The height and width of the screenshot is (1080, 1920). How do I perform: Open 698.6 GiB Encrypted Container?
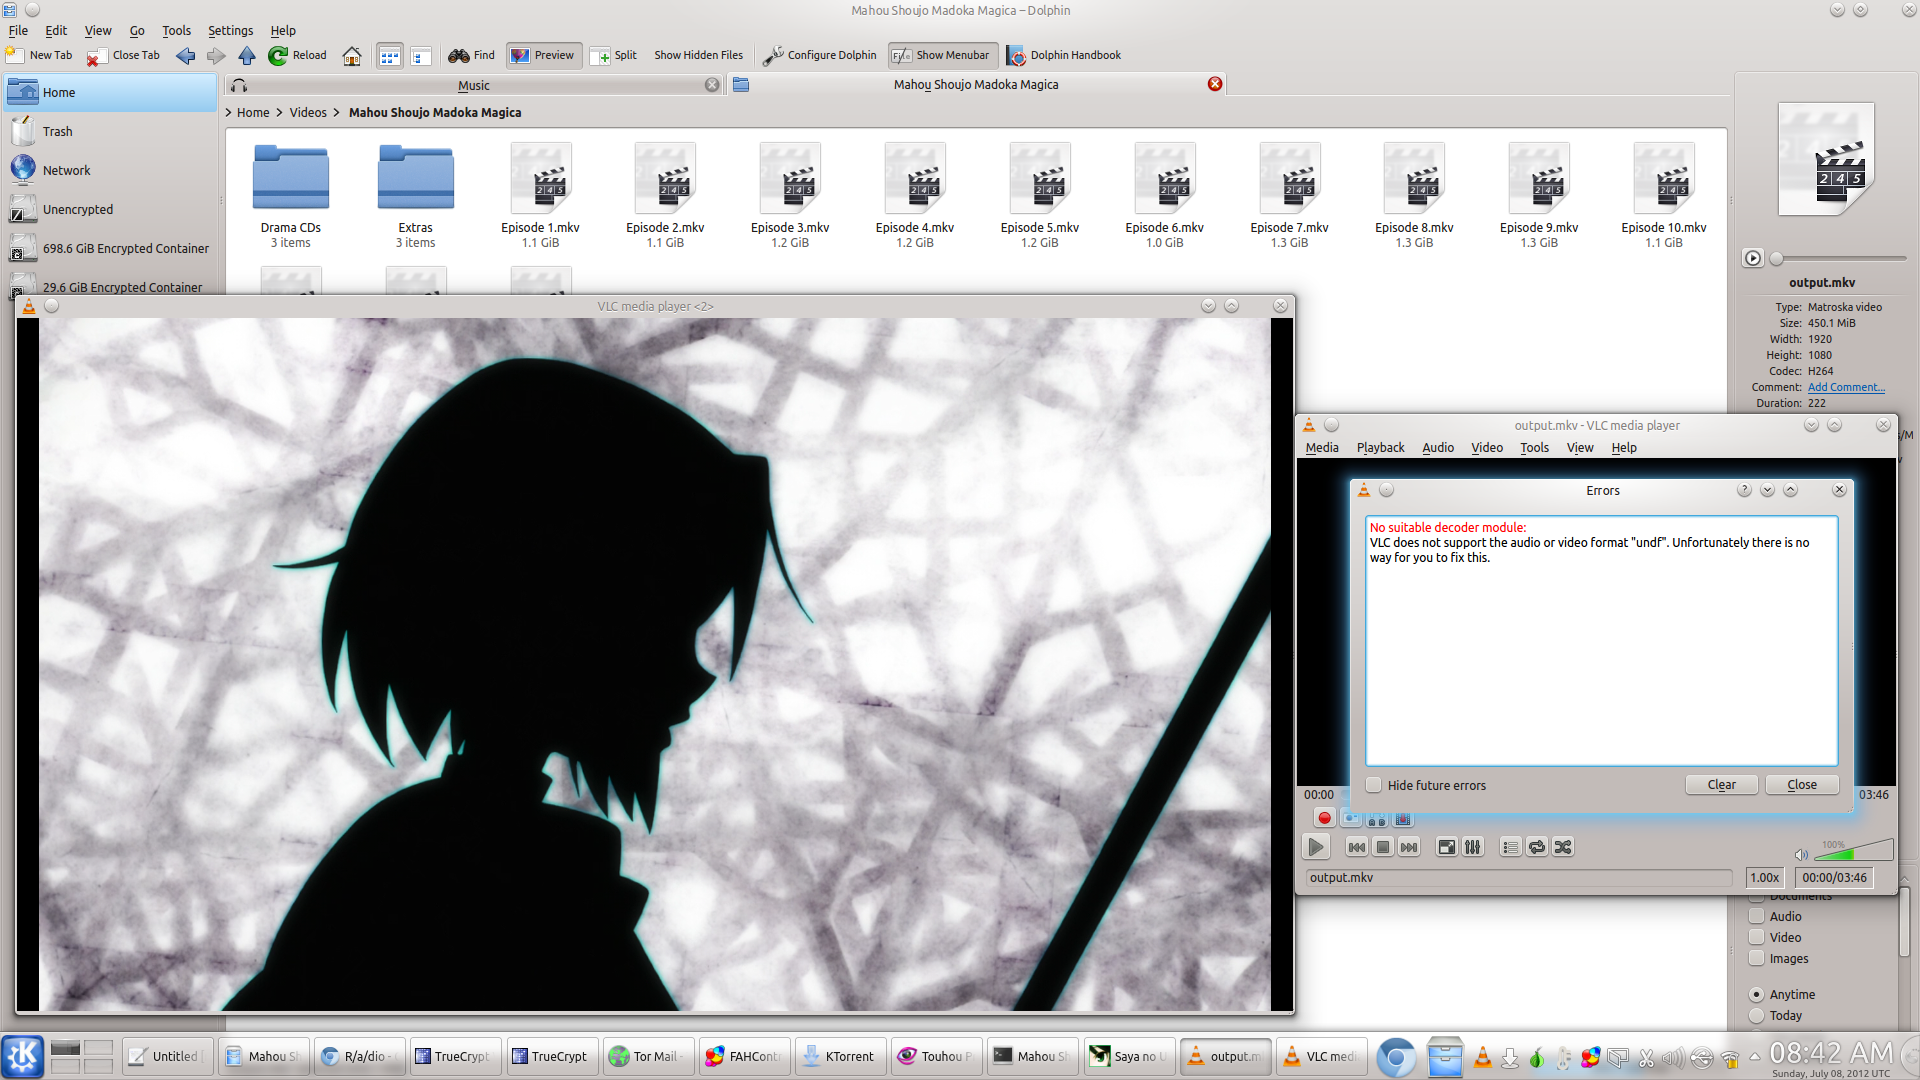click(x=110, y=248)
